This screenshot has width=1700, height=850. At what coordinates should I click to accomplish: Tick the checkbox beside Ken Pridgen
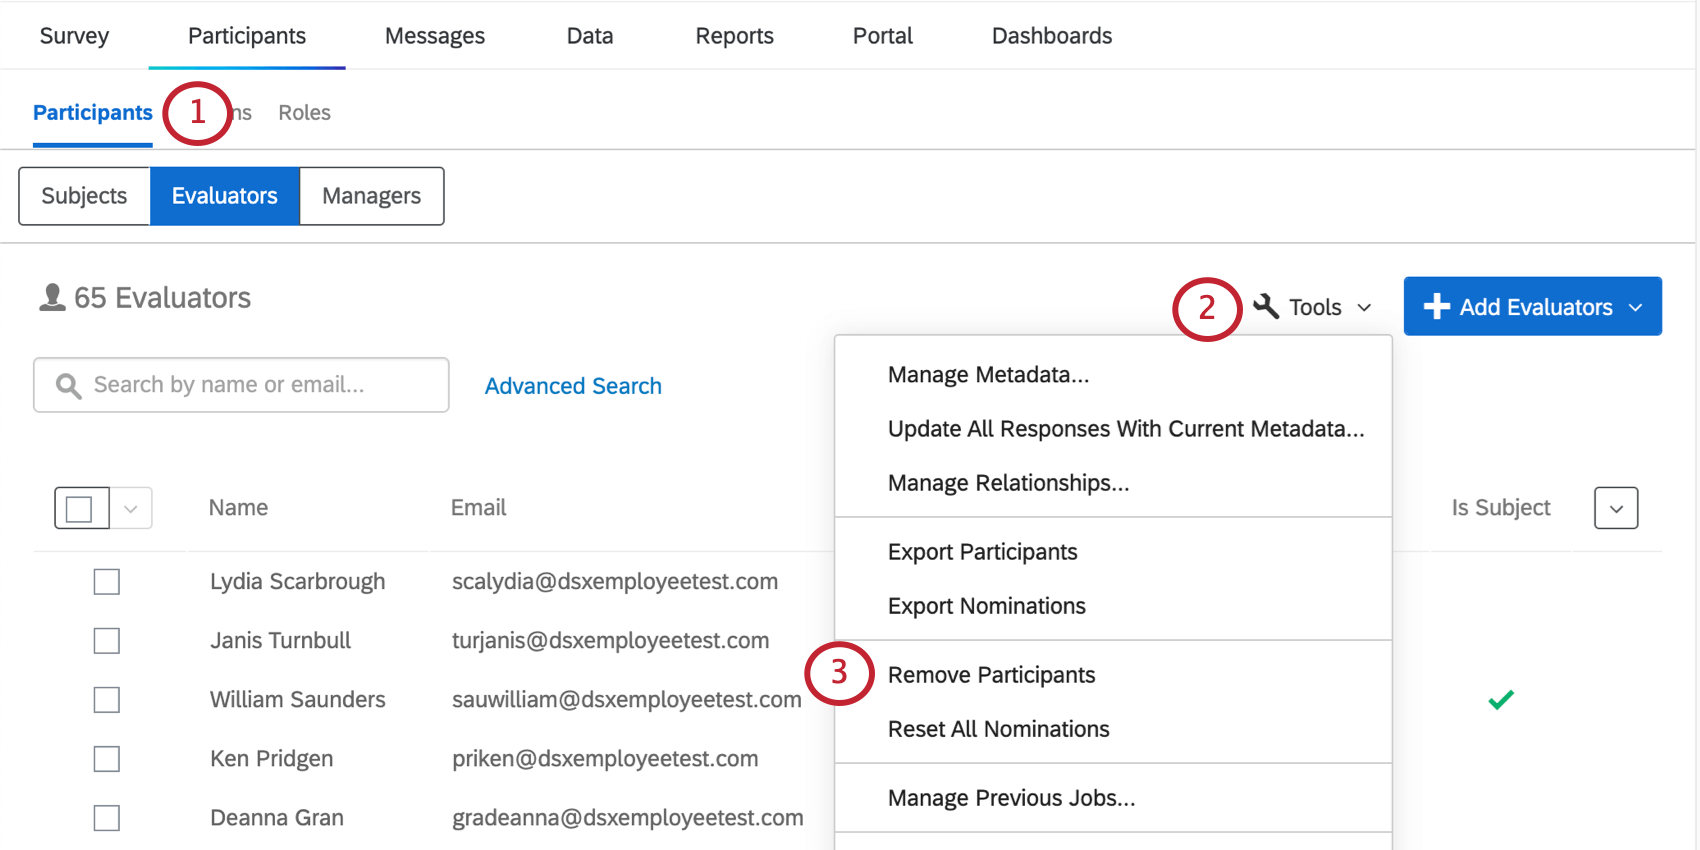point(107,759)
